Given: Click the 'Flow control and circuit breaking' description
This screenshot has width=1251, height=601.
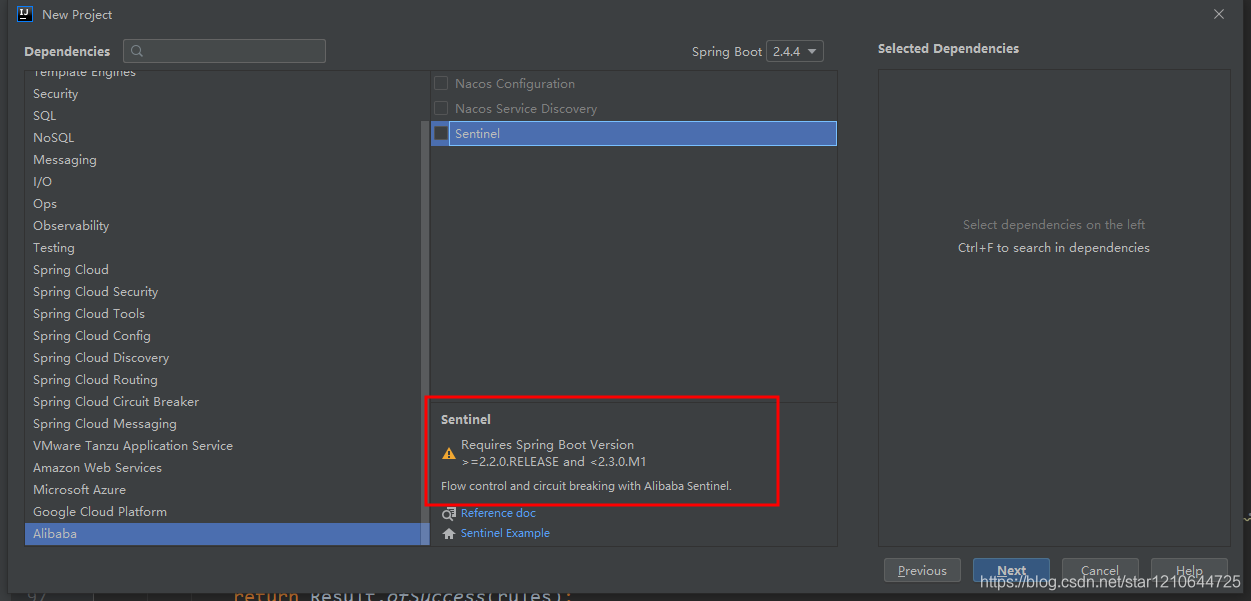Looking at the screenshot, I should point(587,486).
